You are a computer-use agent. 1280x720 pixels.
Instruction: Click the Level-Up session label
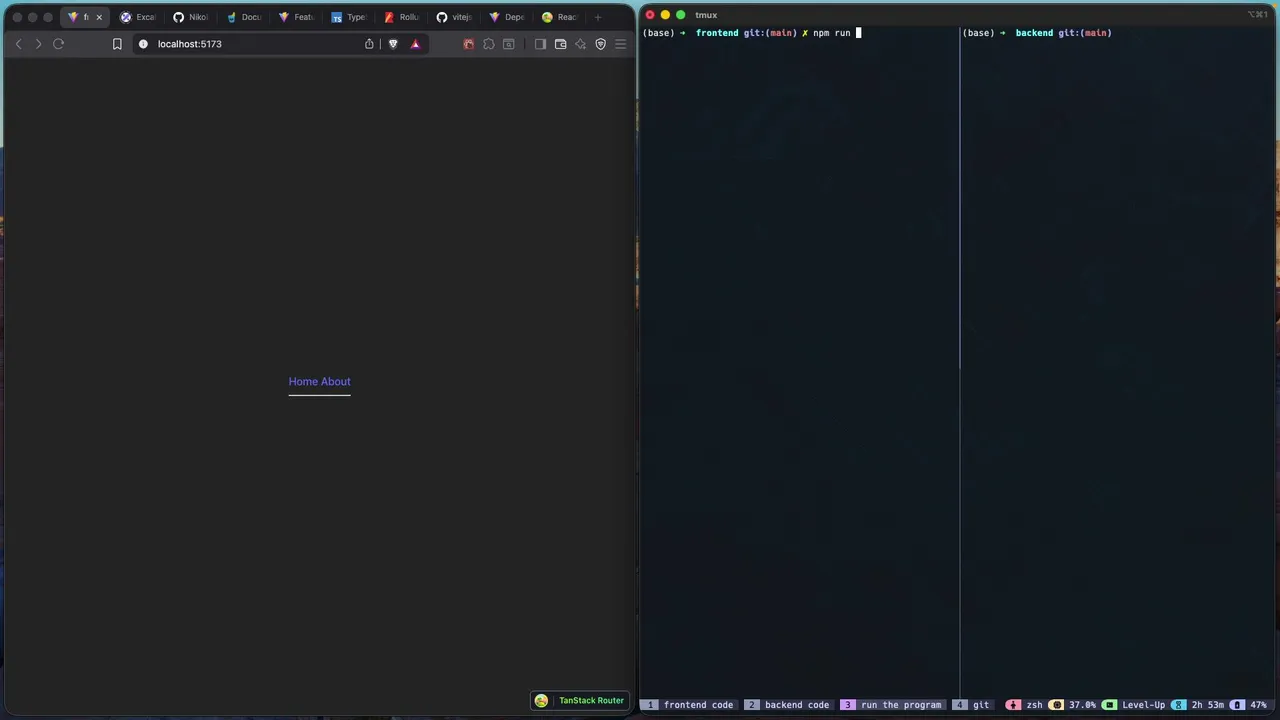[x=1143, y=705]
